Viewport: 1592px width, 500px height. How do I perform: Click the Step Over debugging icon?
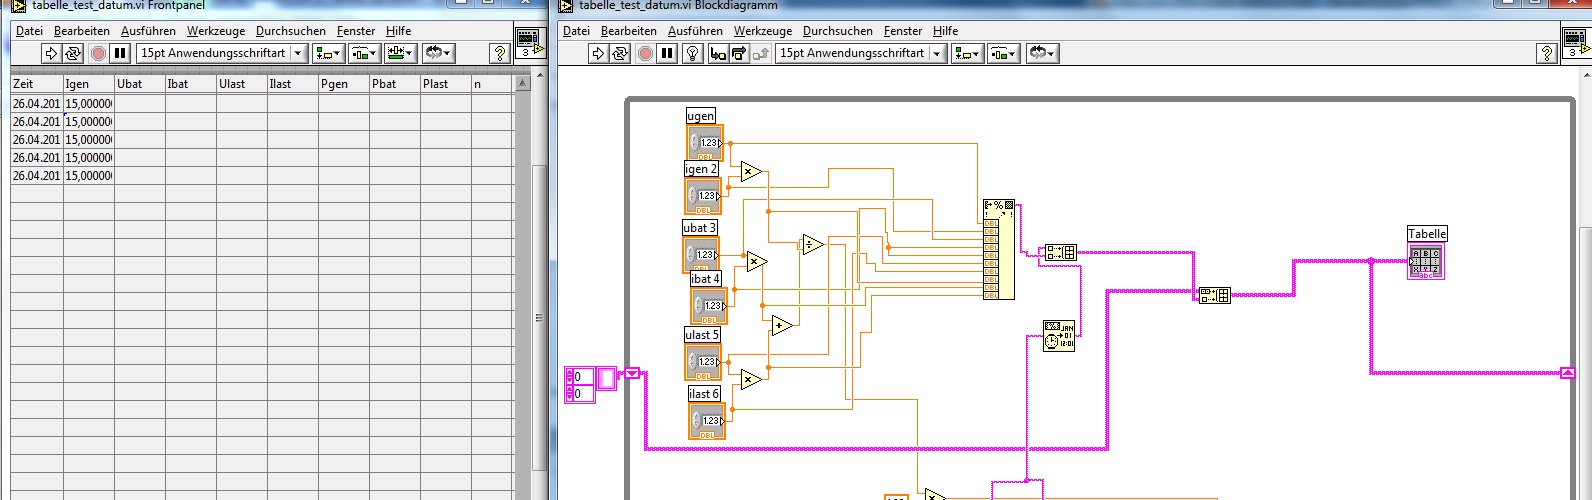(x=738, y=53)
